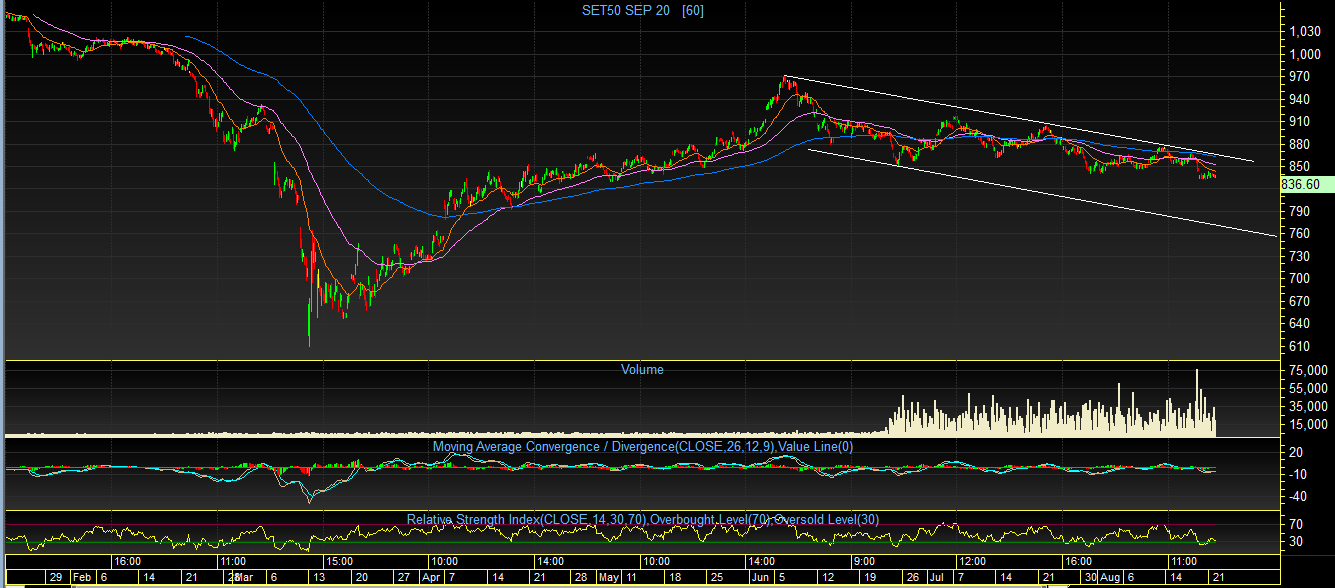Viewport: 1335px width, 588px height.
Task: Select the 910 price axis label
Action: point(1298,122)
